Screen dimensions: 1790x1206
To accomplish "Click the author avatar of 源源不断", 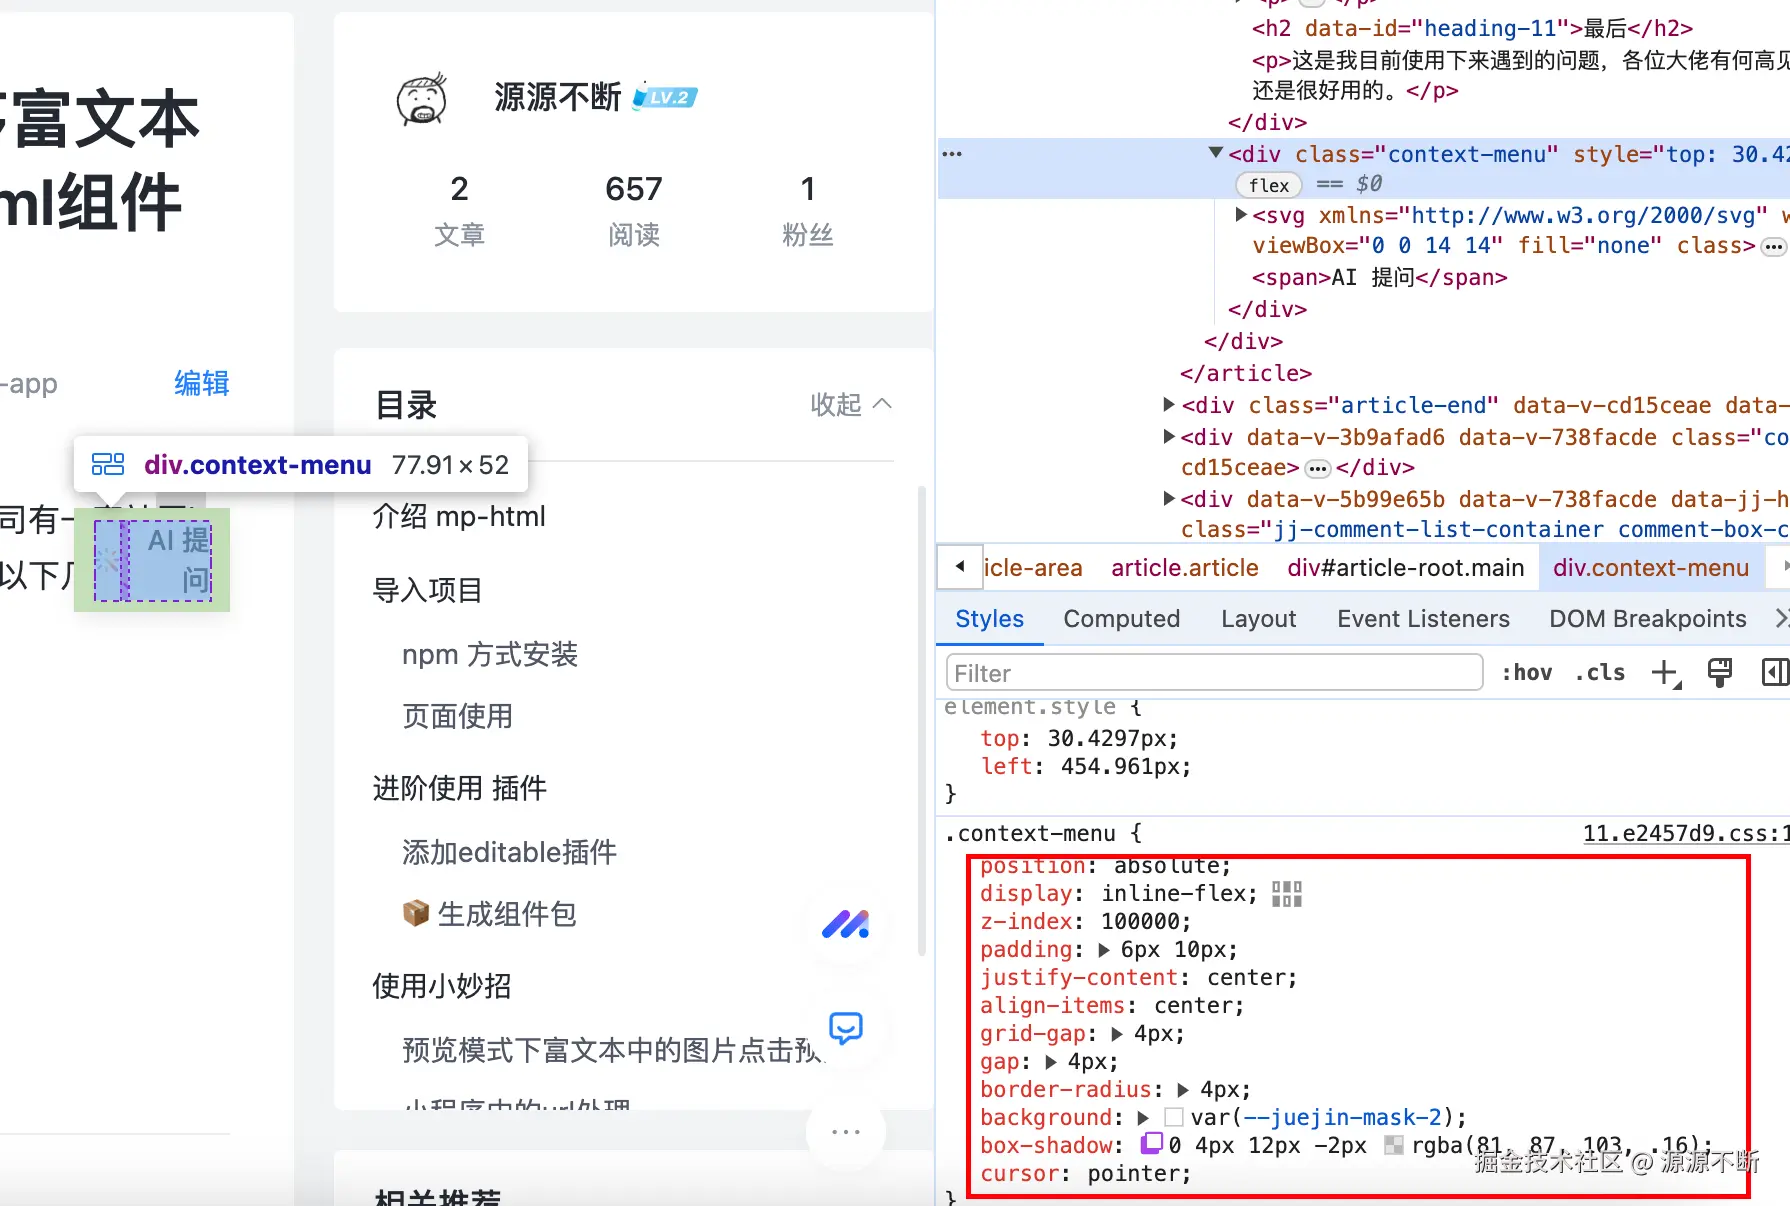I will (422, 99).
